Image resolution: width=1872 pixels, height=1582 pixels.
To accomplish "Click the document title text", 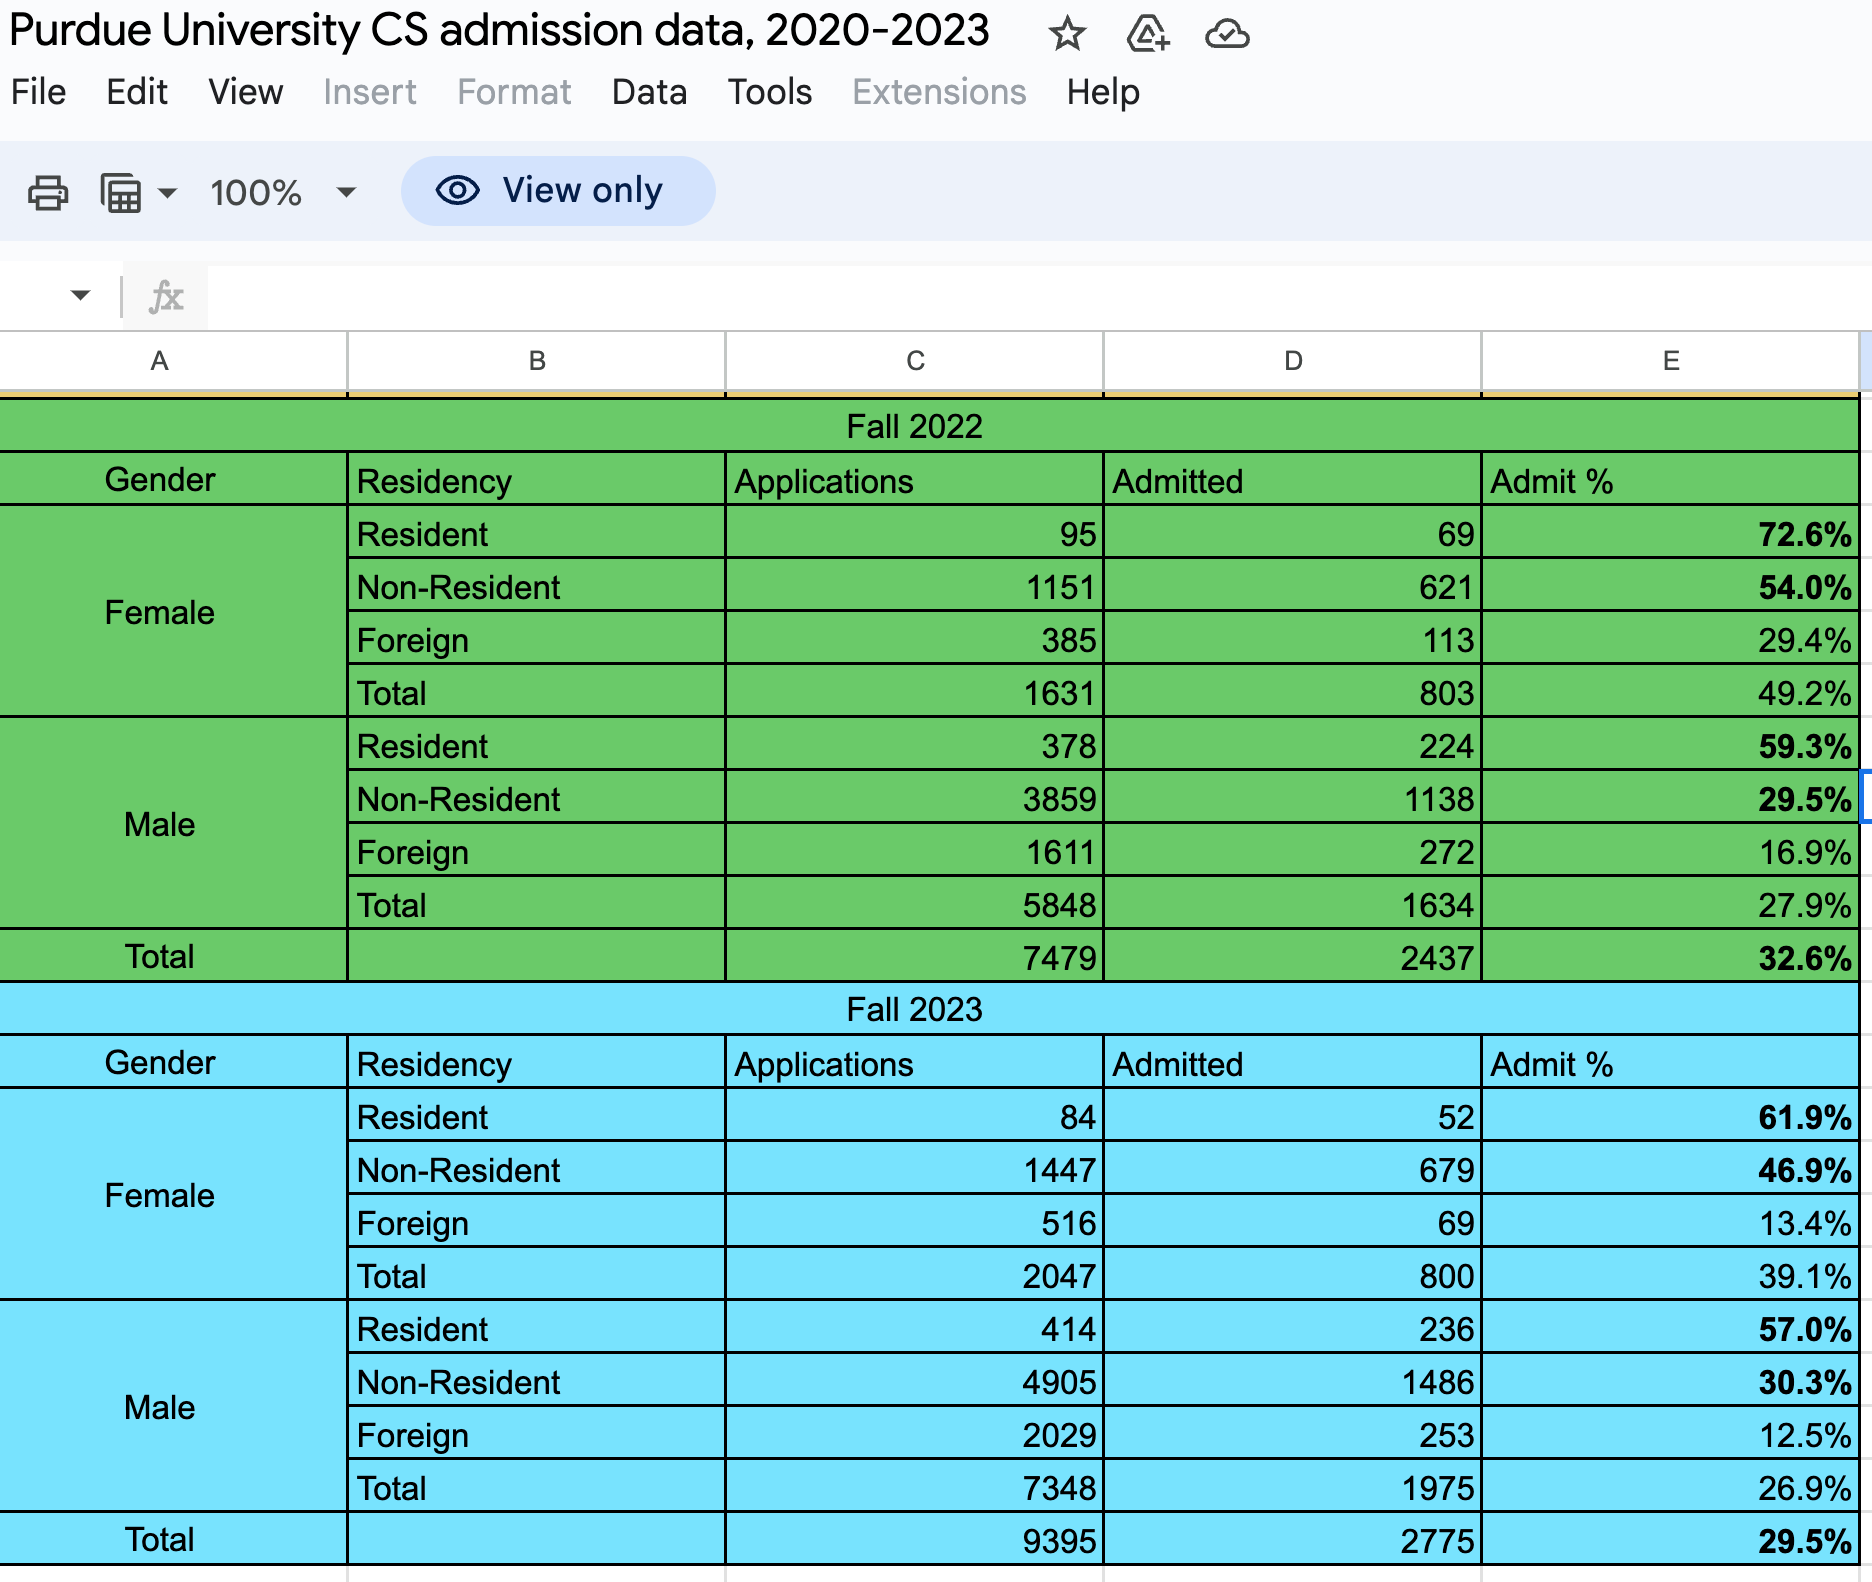I will [x=499, y=31].
